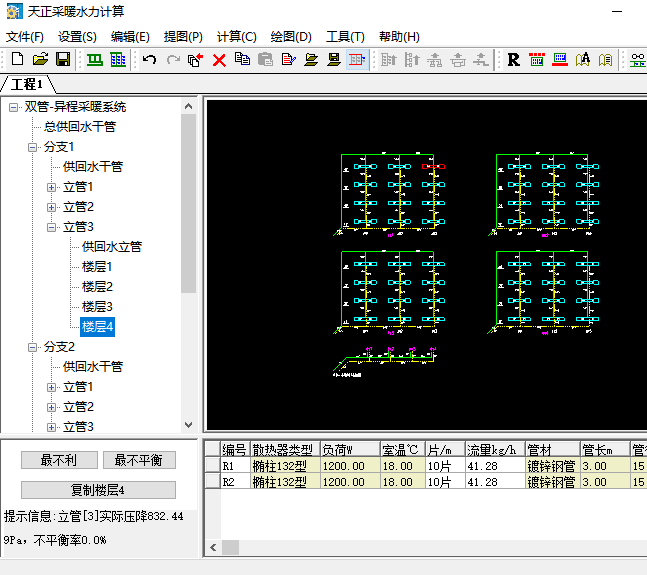This screenshot has height=575, width=647.
Task: Click the green table grid toolbar icon
Action: (118, 60)
